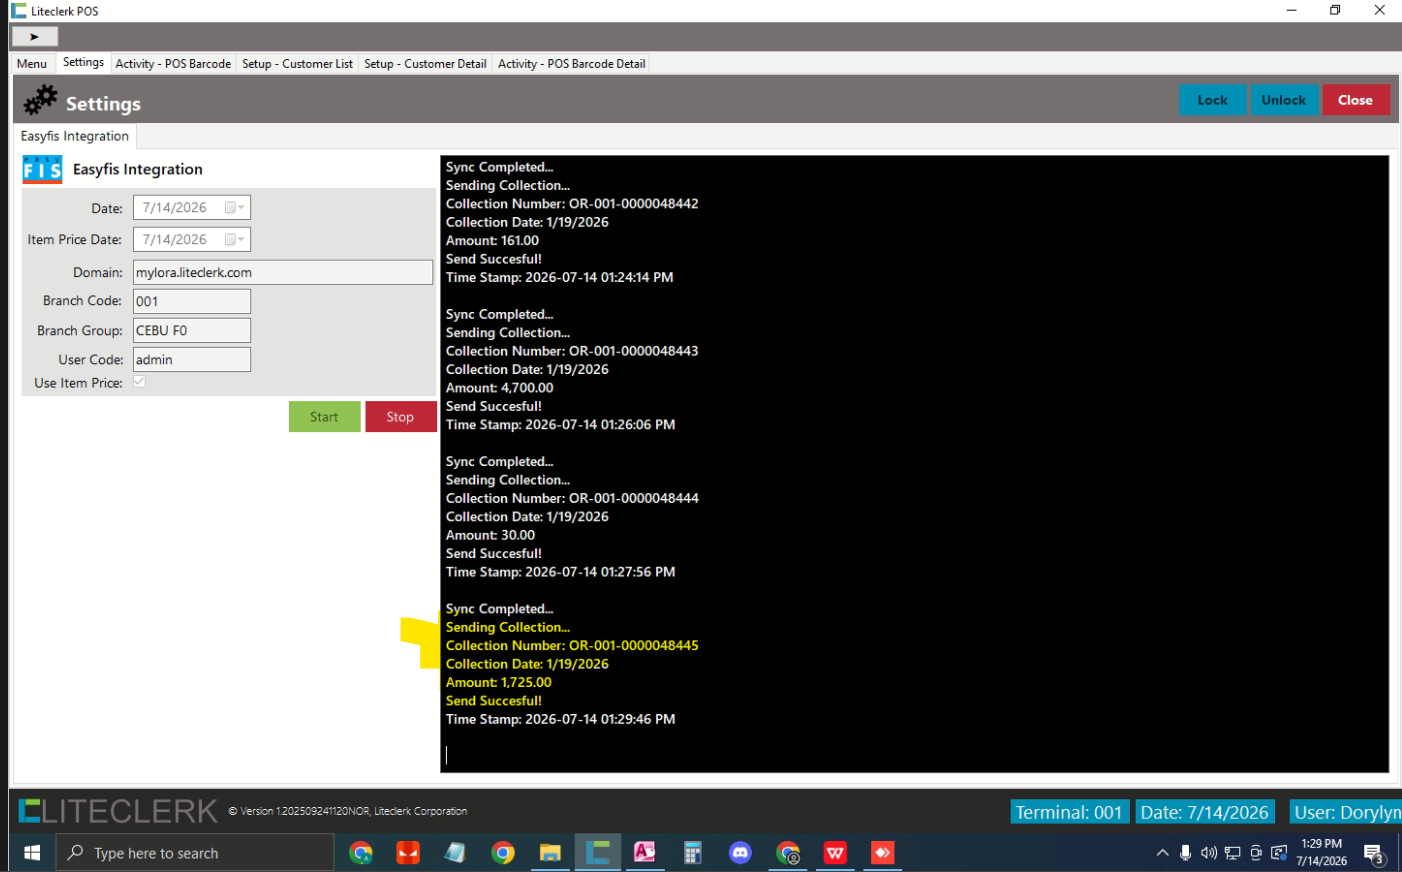This screenshot has width=1402, height=872.
Task: Click the Terminal: 001 status label
Action: click(x=1069, y=812)
